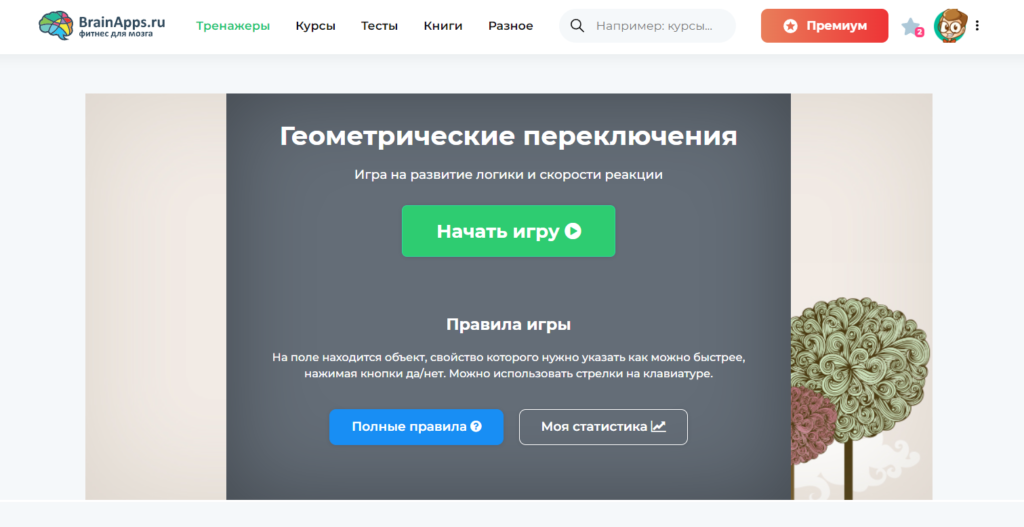Select Книги in the top navigation
The height and width of the screenshot is (527, 1024).
coord(443,26)
